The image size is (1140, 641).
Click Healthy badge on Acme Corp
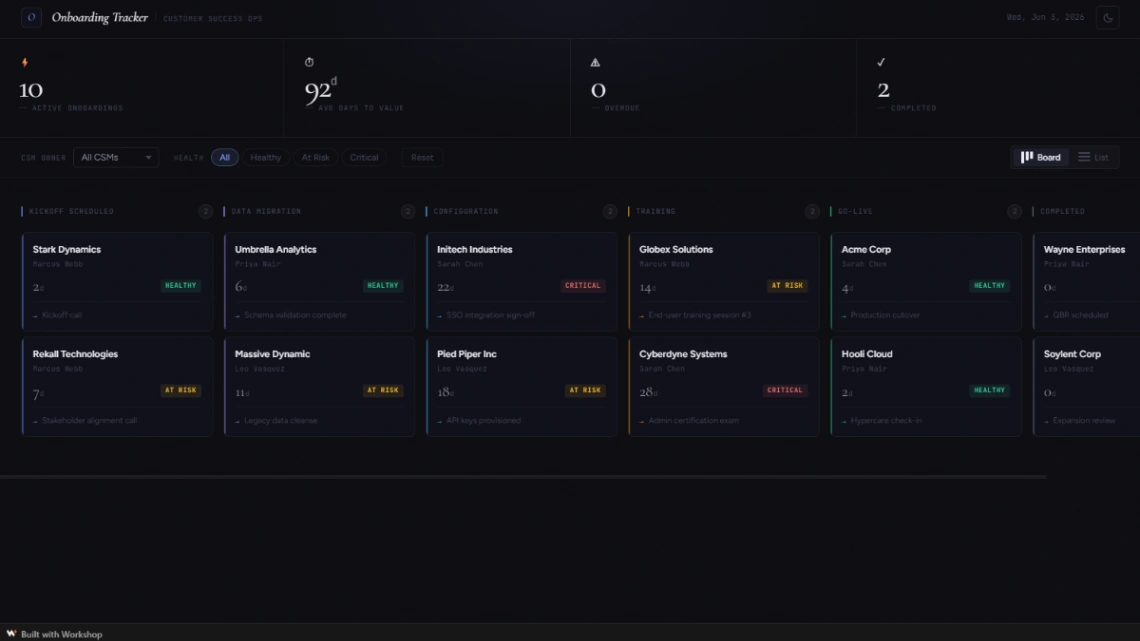click(x=989, y=286)
